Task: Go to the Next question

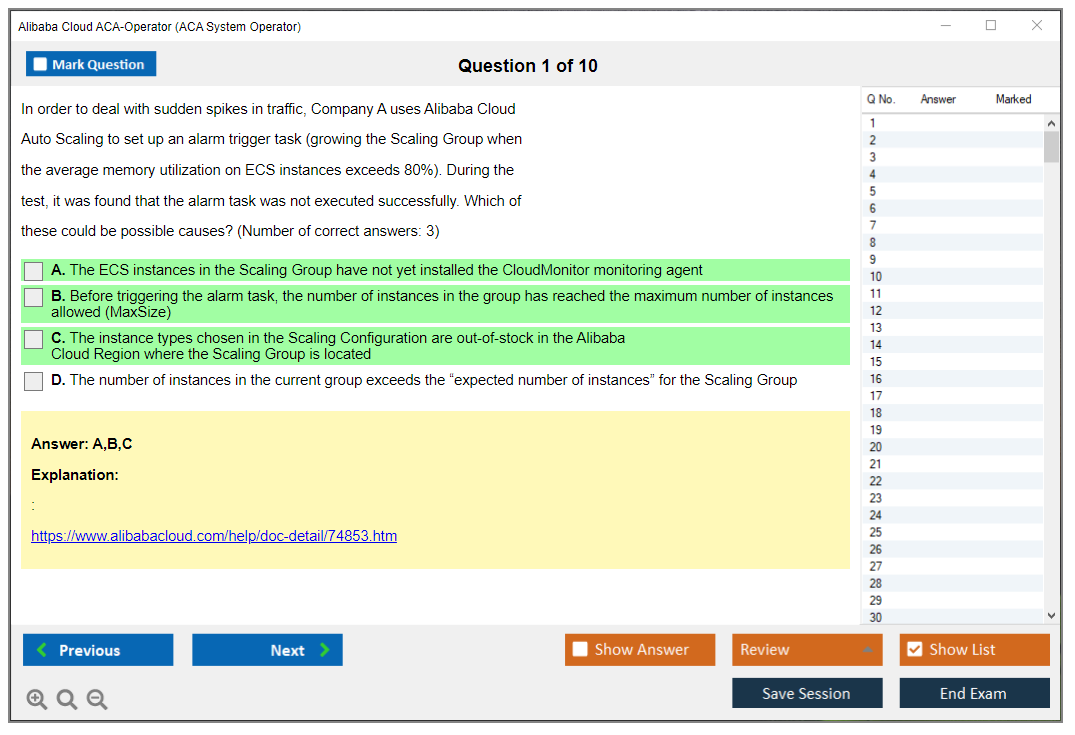Action: (267, 650)
